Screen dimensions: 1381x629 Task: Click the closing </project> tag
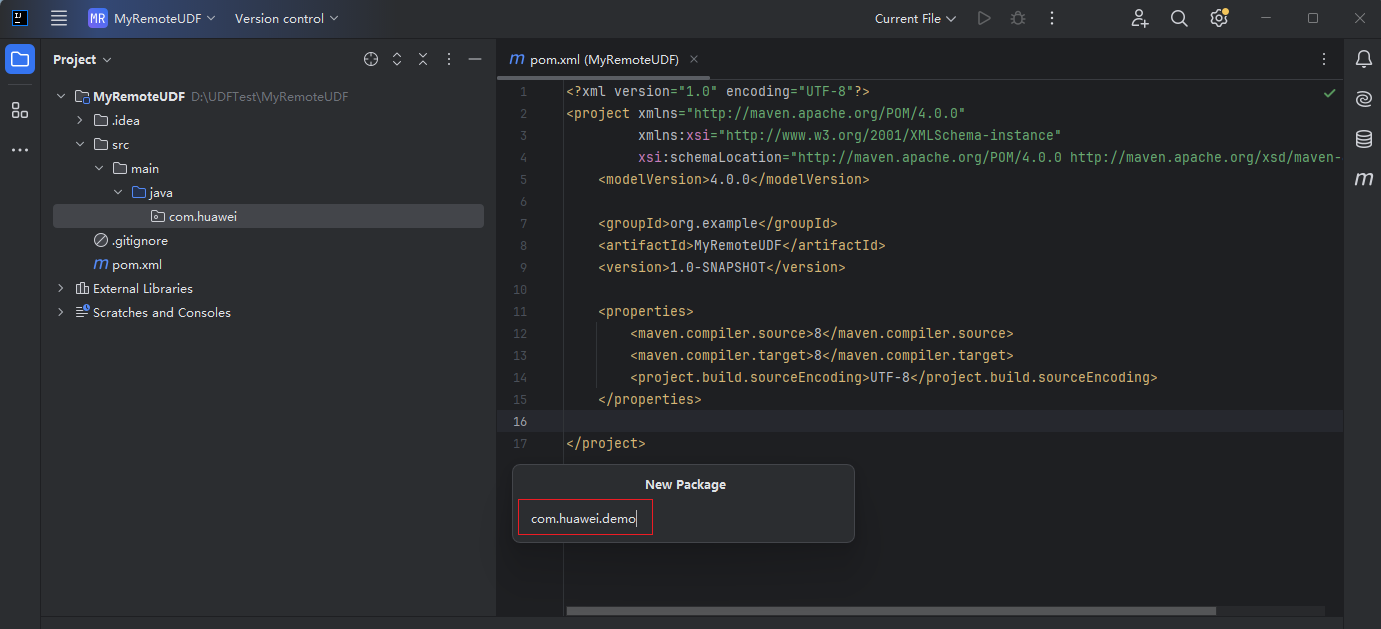[x=606, y=443]
